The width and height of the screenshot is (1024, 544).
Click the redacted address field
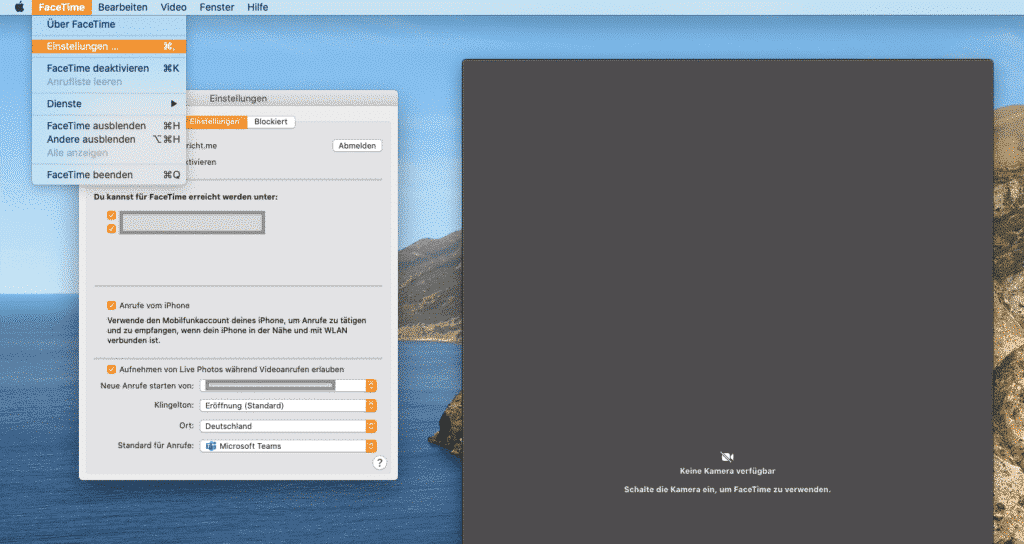point(193,223)
